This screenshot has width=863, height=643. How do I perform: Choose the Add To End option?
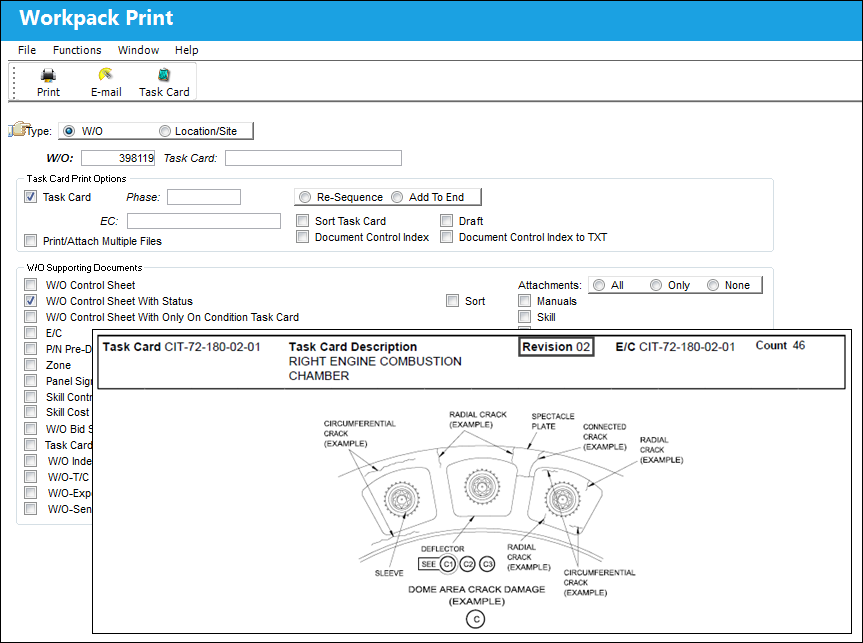[x=397, y=197]
